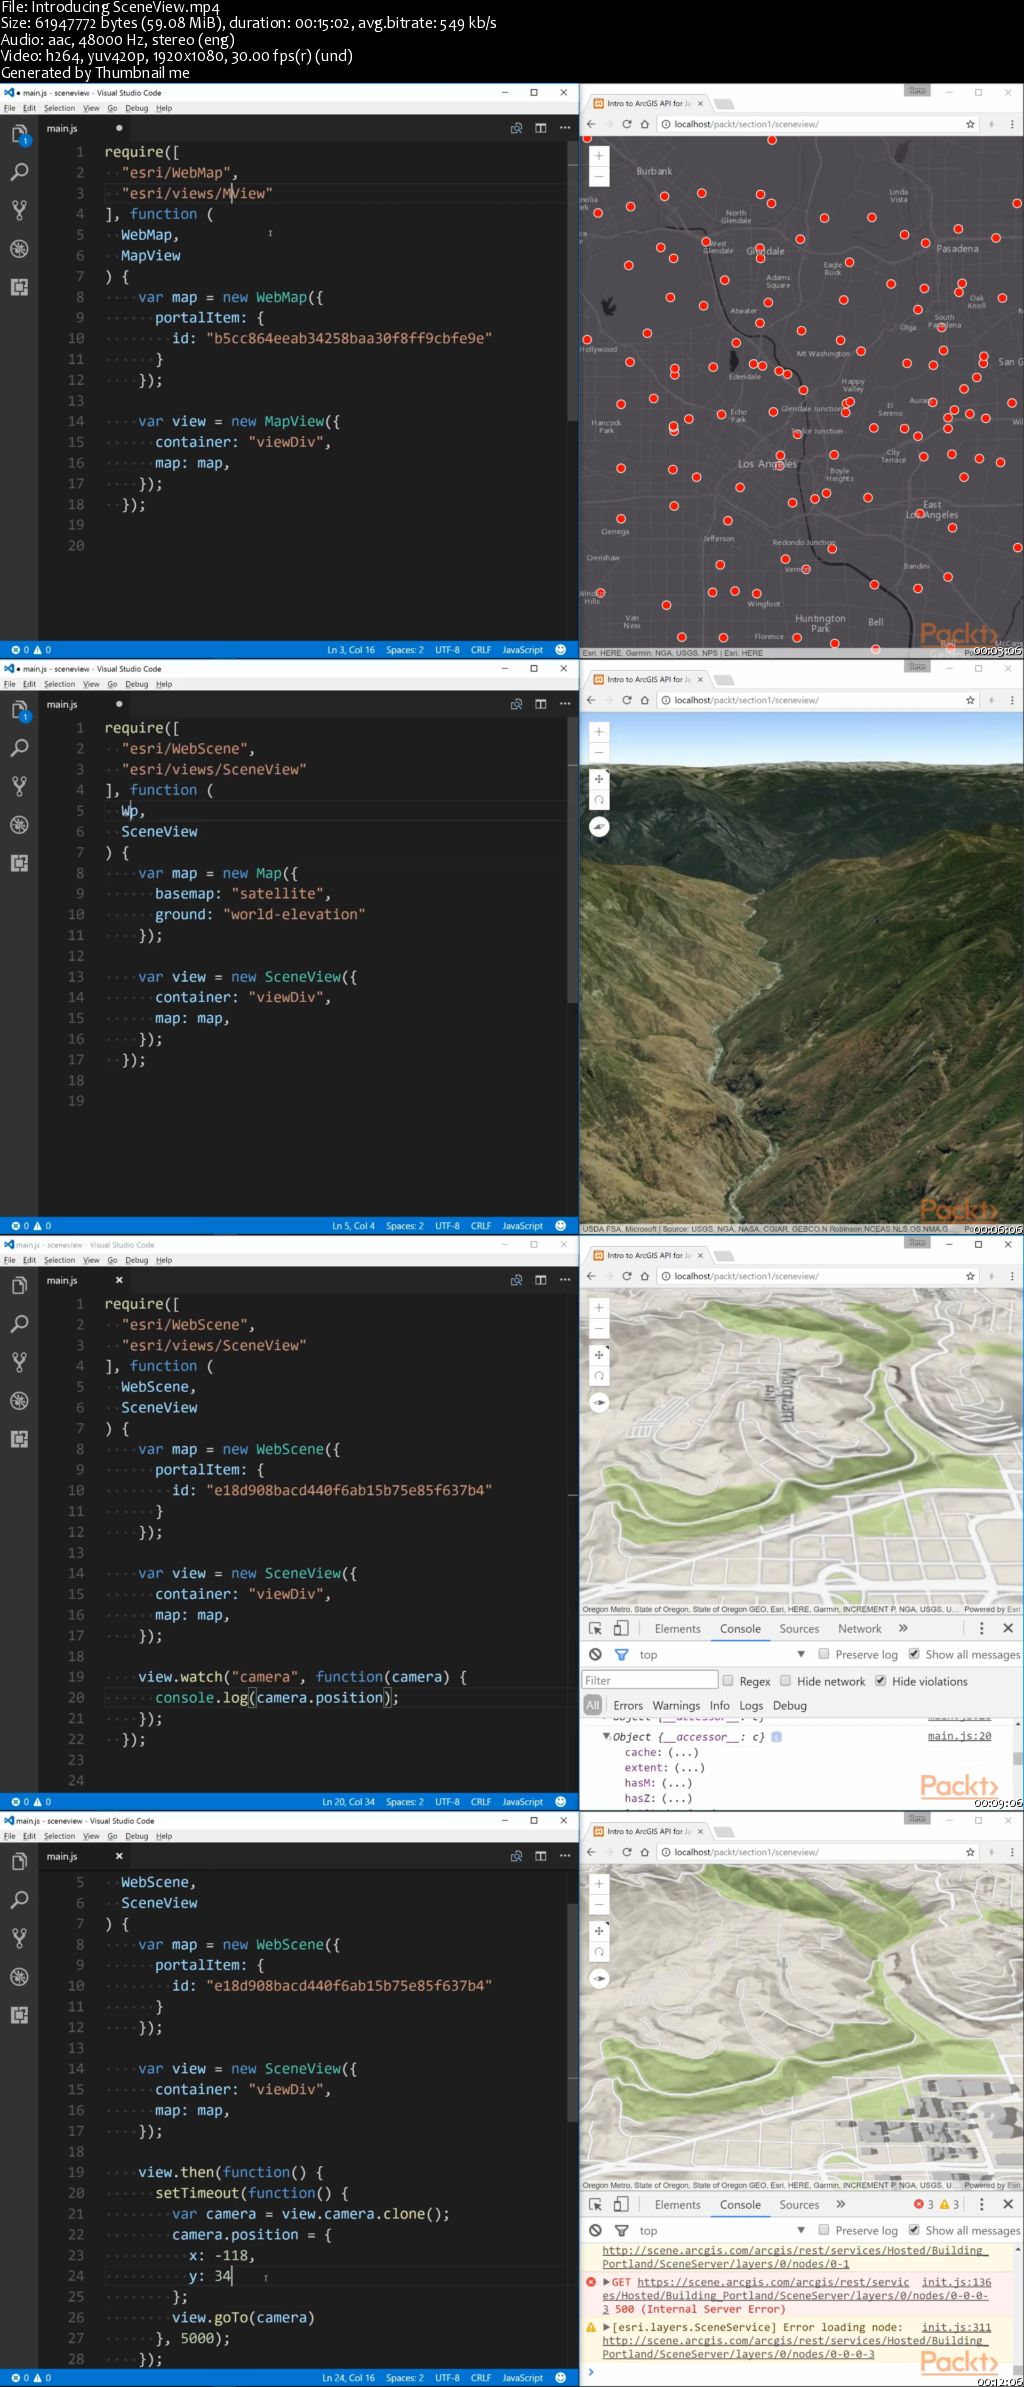This screenshot has width=1024, height=2387.
Task: Open editor More Actions above the WebMap code
Action: click(x=565, y=128)
